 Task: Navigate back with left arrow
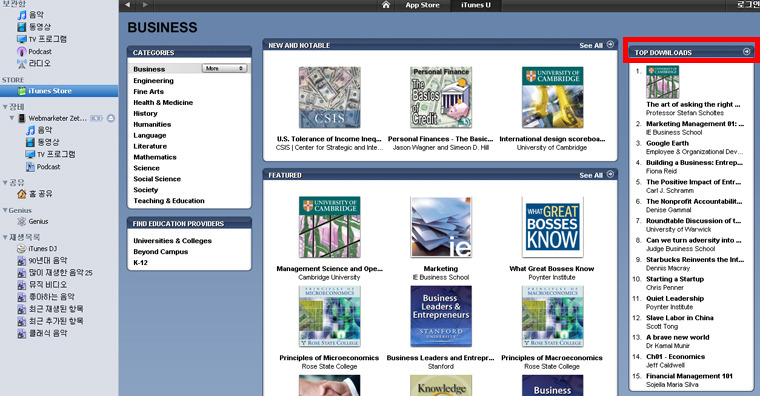point(127,5)
